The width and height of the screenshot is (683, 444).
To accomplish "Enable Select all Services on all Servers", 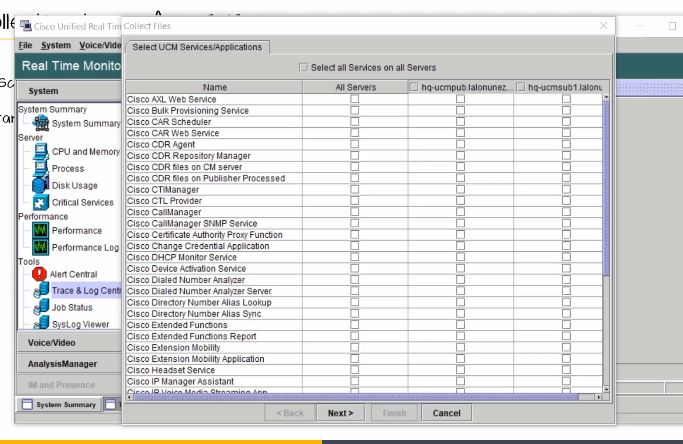I will 303,67.
